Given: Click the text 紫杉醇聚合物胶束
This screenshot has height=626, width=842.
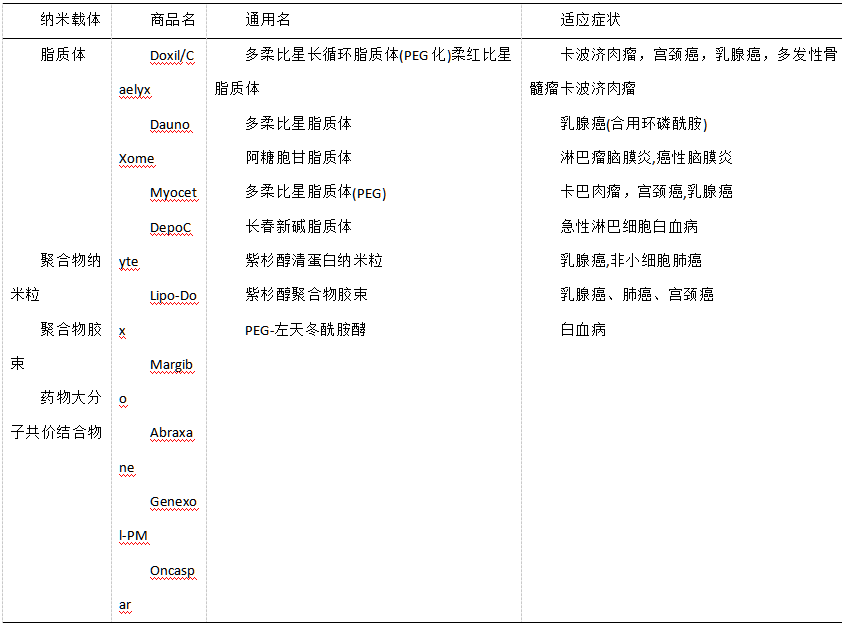Looking at the screenshot, I should [x=307, y=295].
